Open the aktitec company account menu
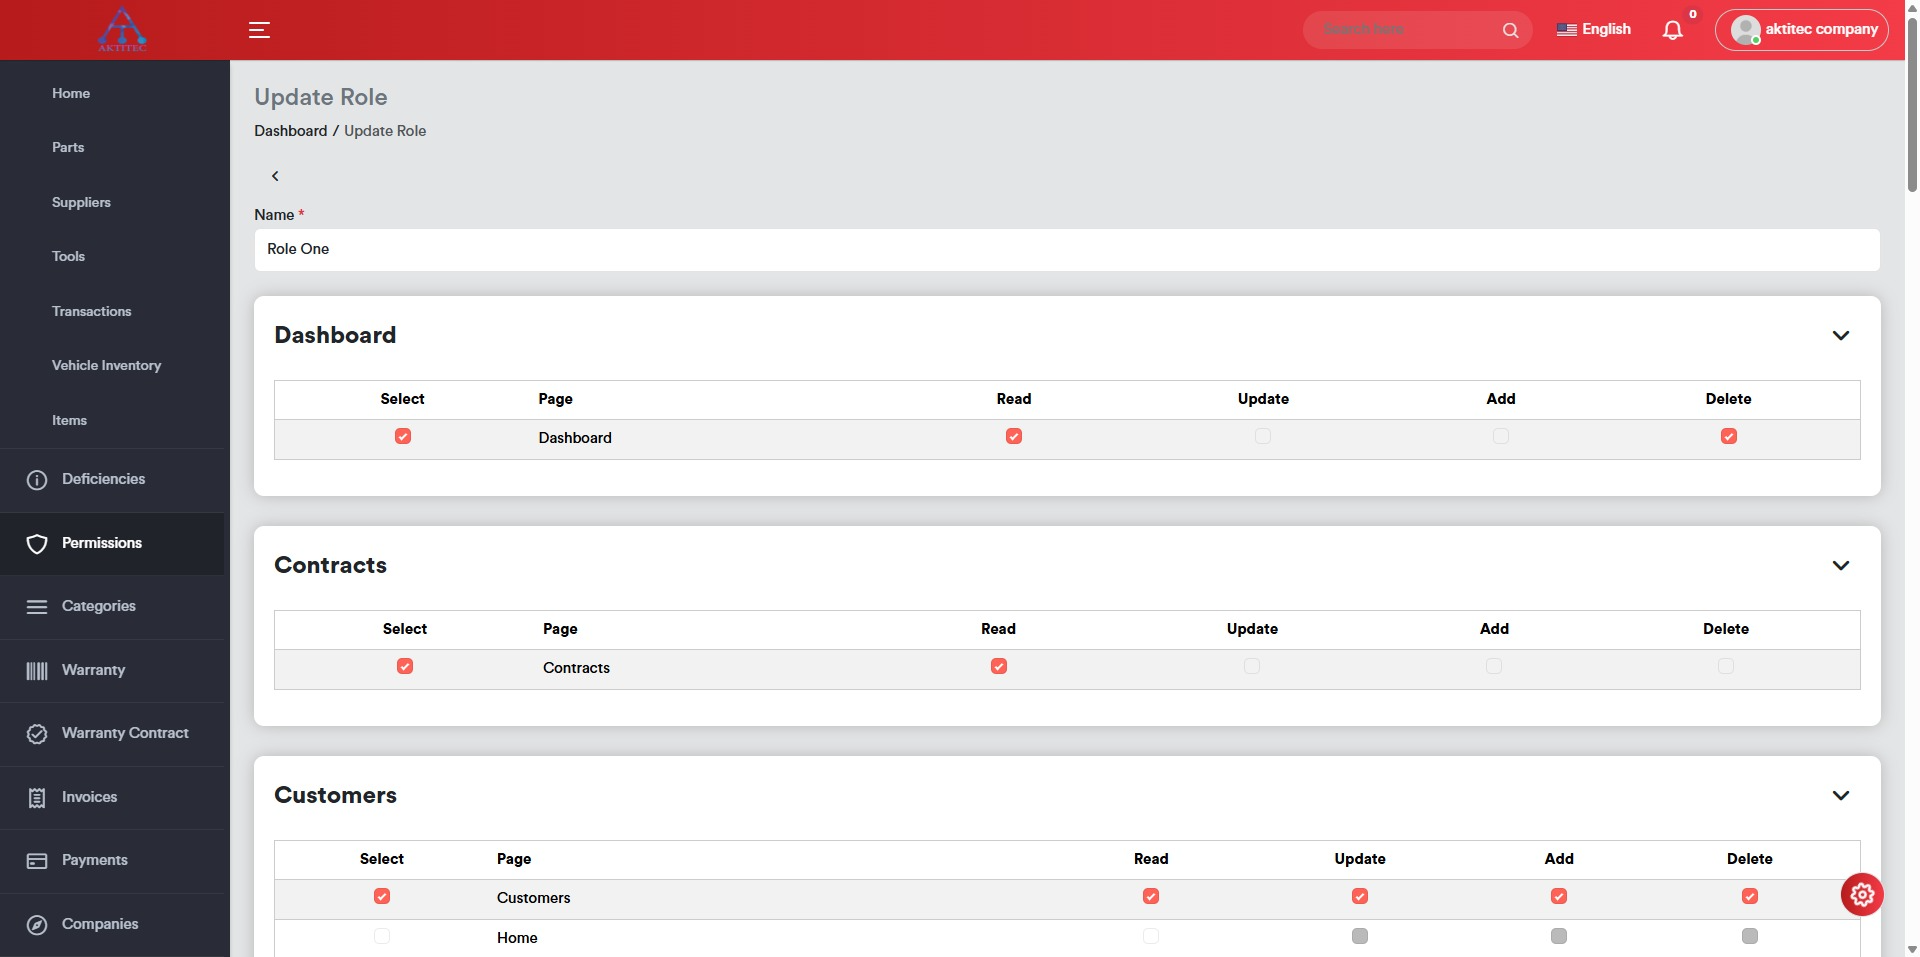 tap(1802, 30)
